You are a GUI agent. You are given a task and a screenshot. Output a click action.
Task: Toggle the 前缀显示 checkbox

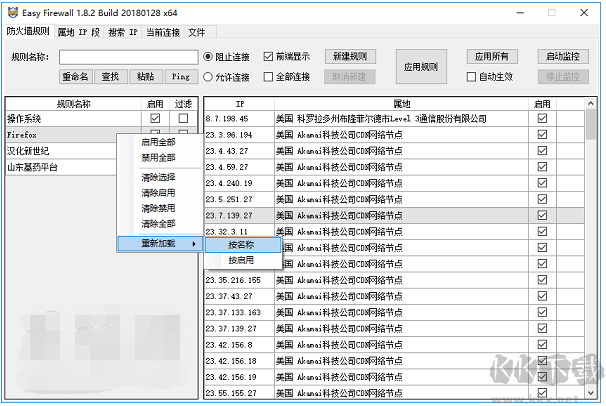click(268, 56)
